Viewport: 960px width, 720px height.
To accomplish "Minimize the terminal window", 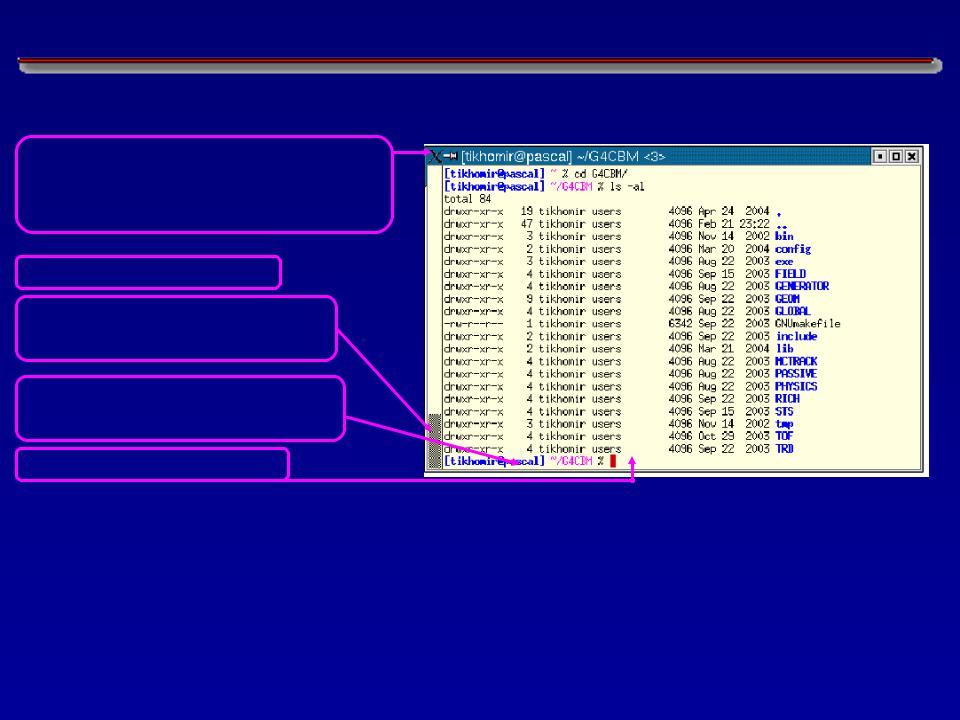I will [x=880, y=157].
